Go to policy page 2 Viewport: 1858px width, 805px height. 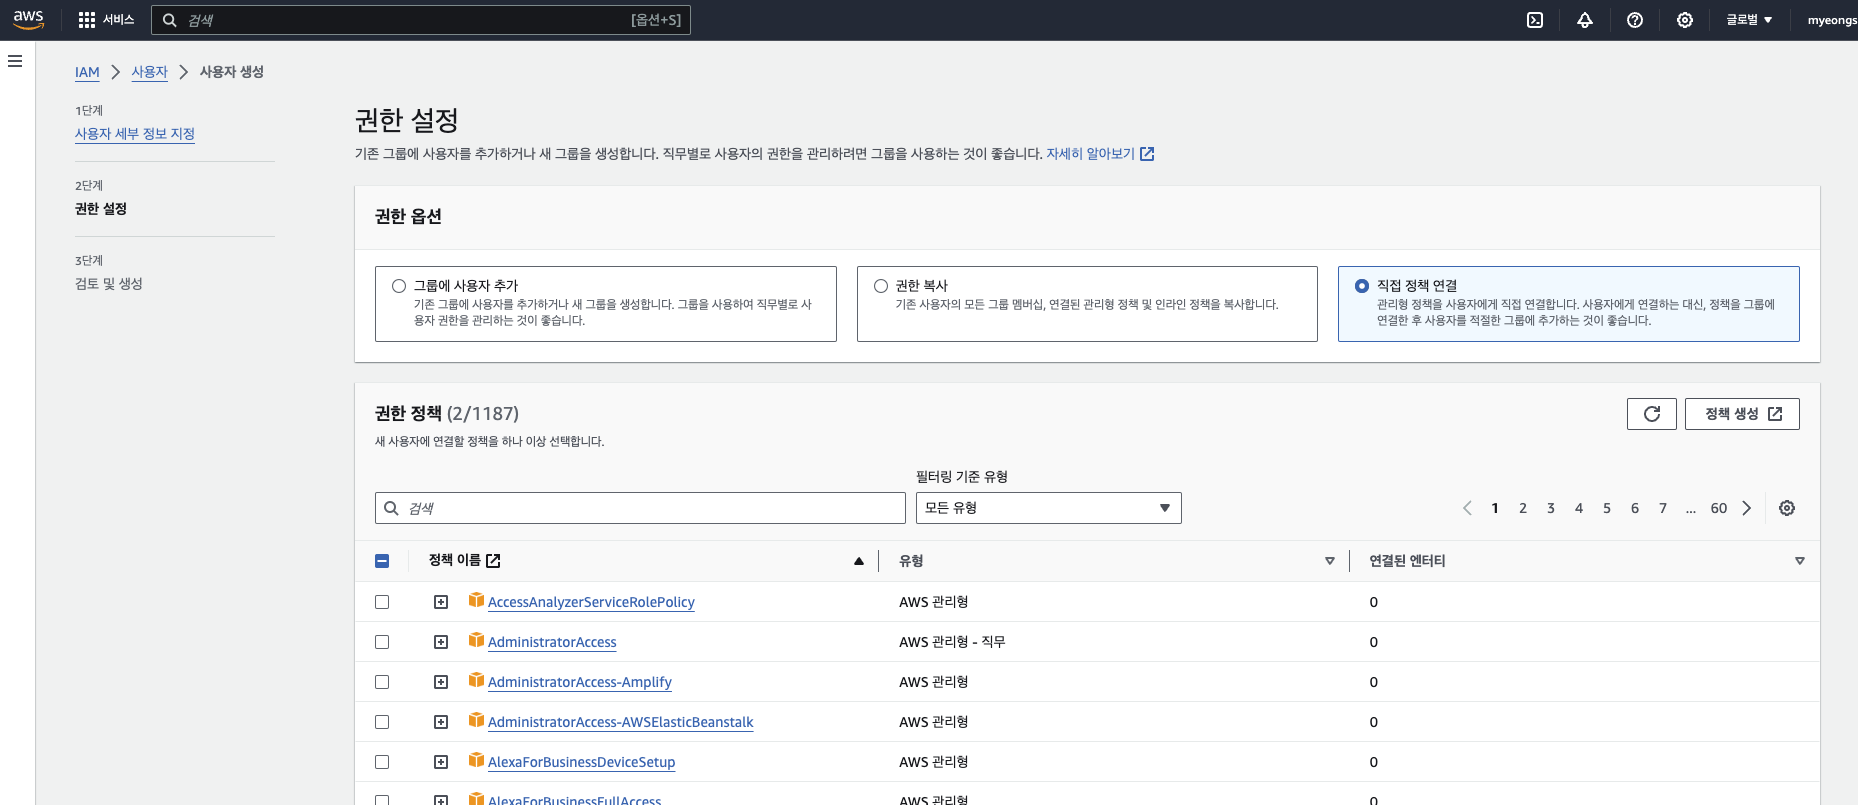coord(1523,508)
